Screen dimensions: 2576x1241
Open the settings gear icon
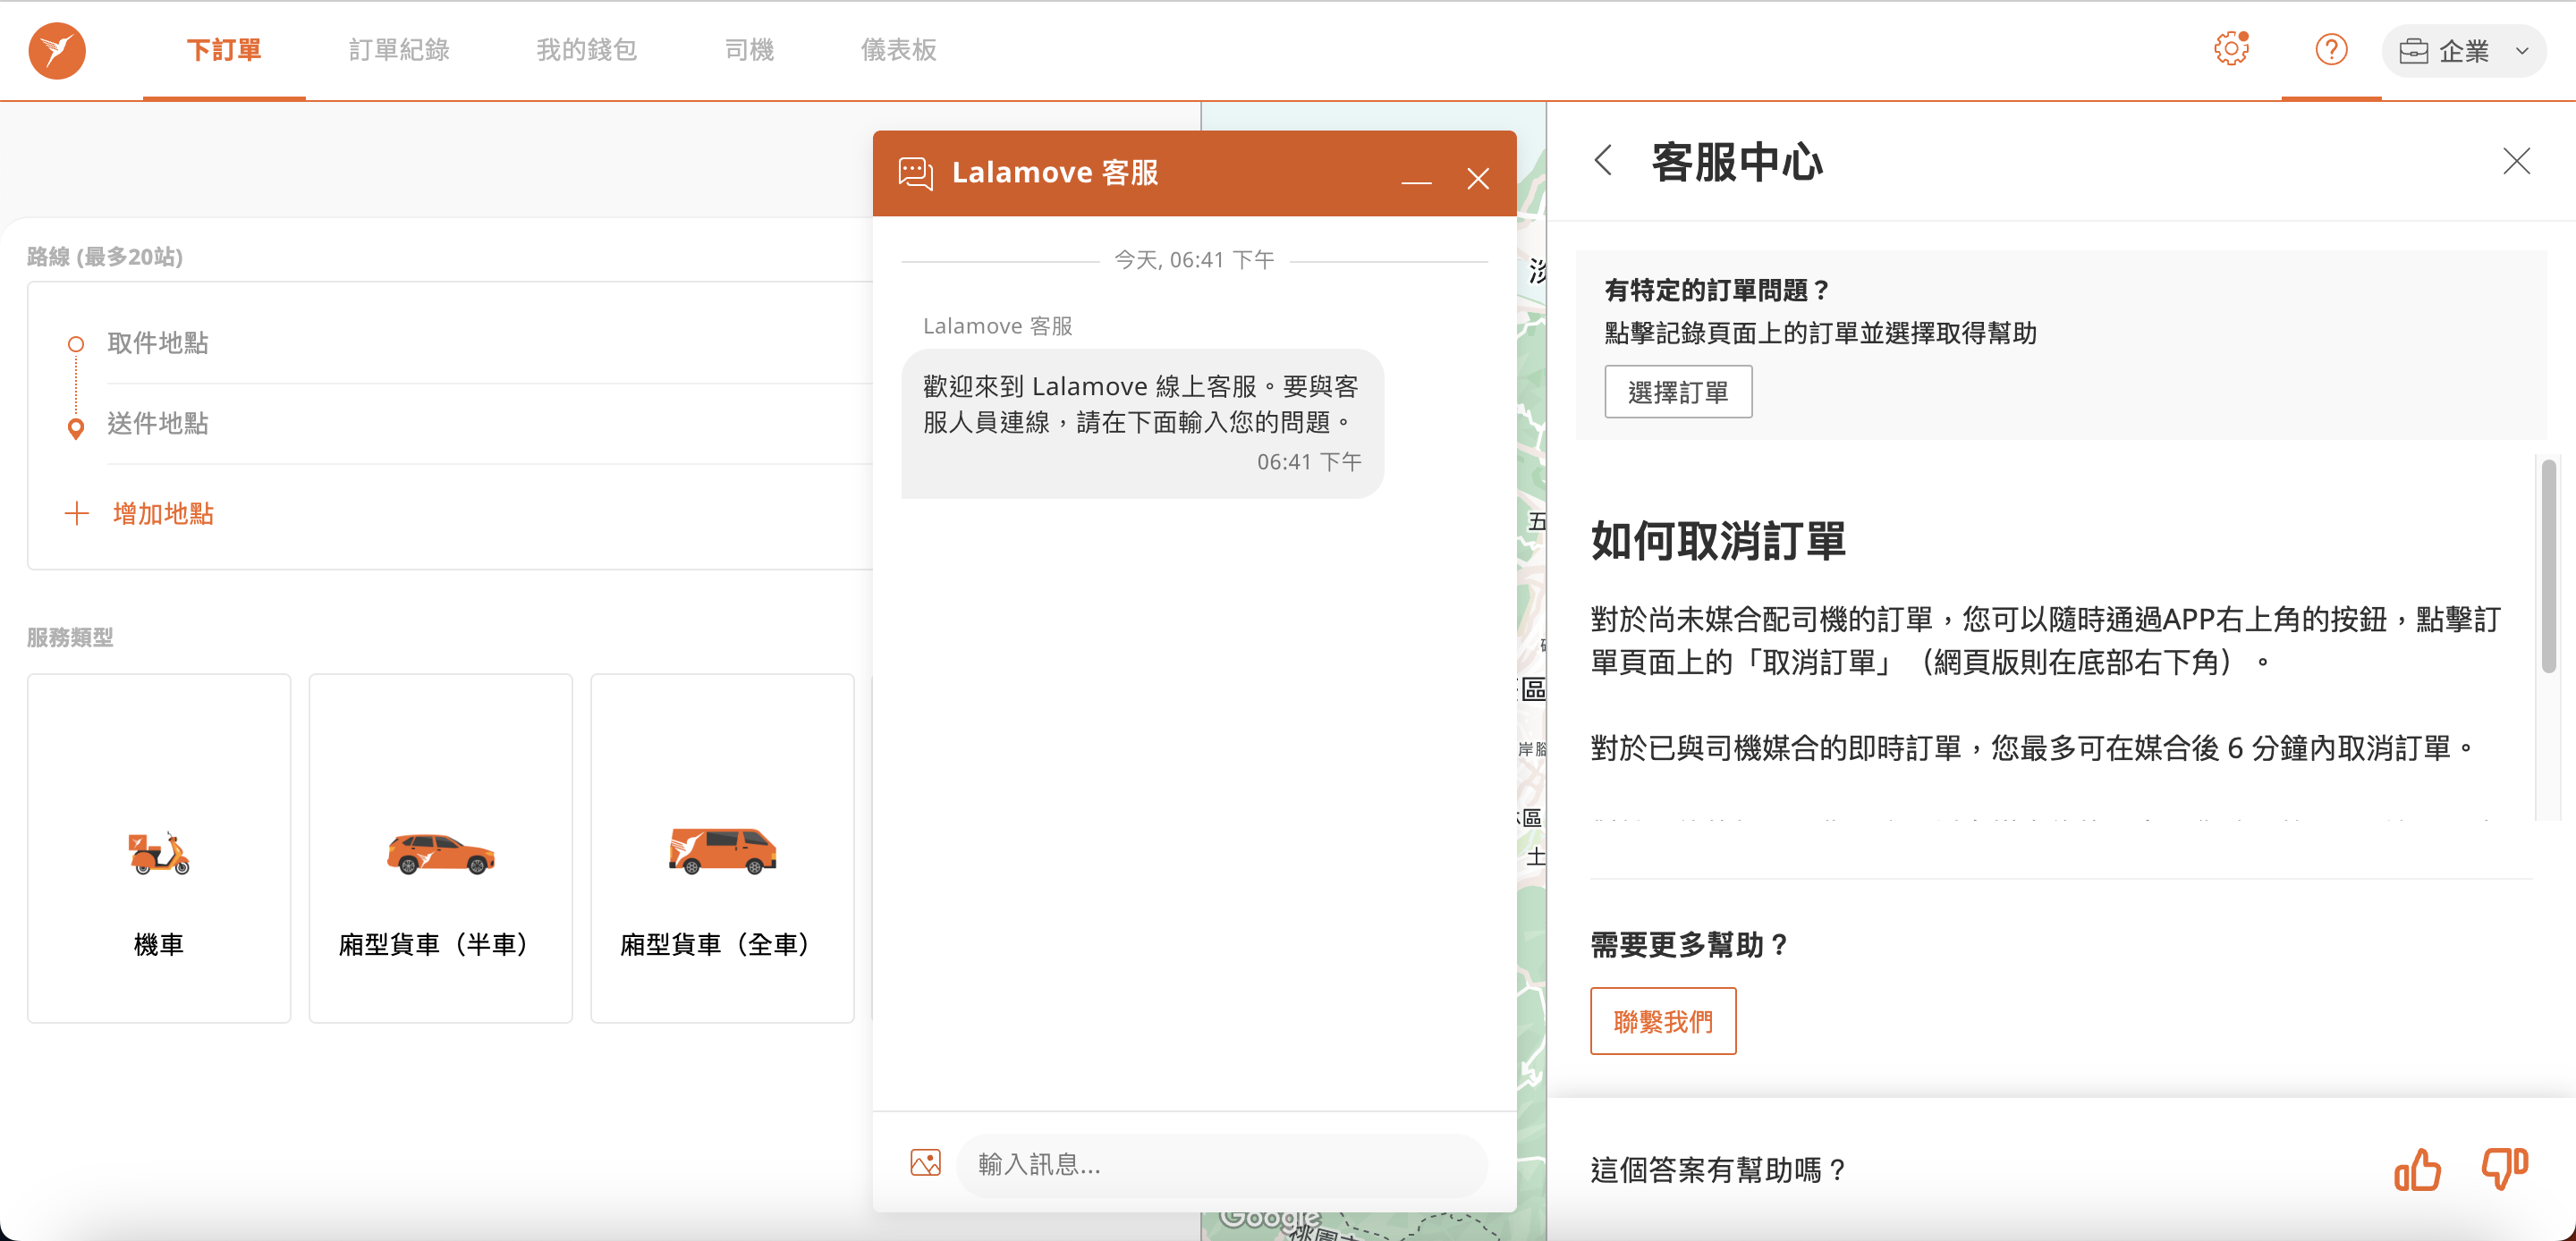[2231, 49]
